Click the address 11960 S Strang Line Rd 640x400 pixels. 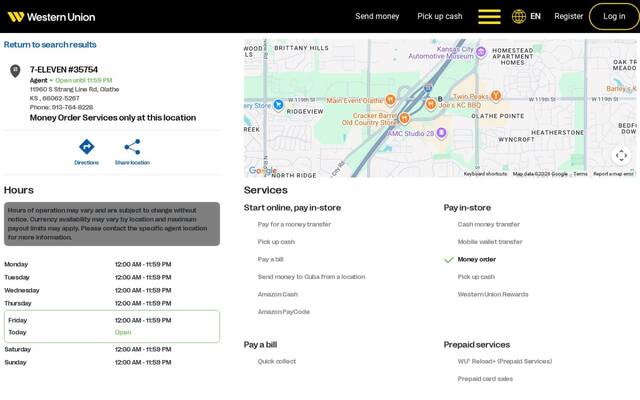click(74, 89)
